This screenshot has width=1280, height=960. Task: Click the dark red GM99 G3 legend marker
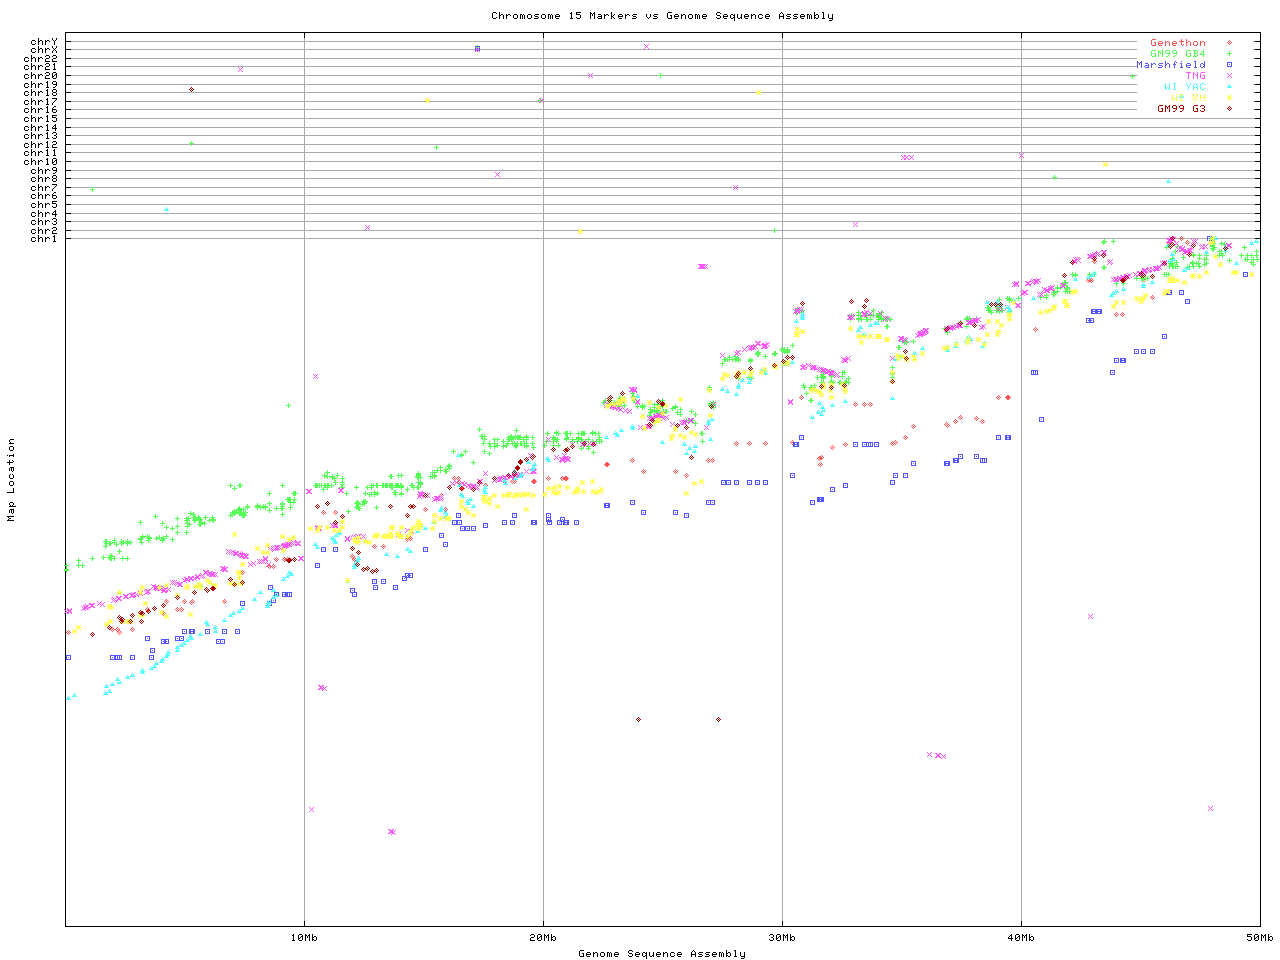(1229, 109)
